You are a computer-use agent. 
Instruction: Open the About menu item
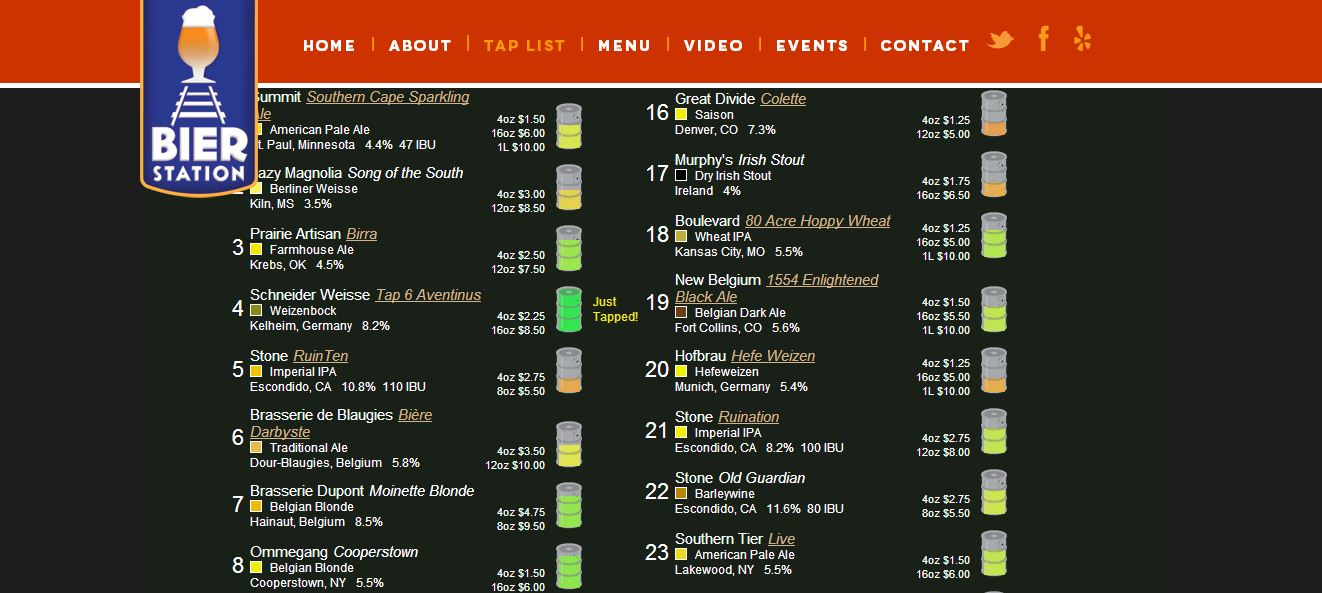[x=420, y=45]
